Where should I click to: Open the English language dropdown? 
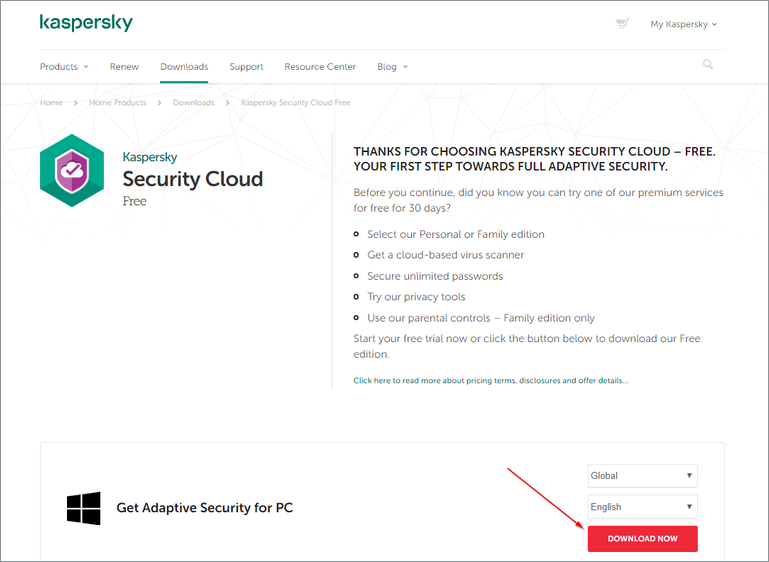coord(642,507)
